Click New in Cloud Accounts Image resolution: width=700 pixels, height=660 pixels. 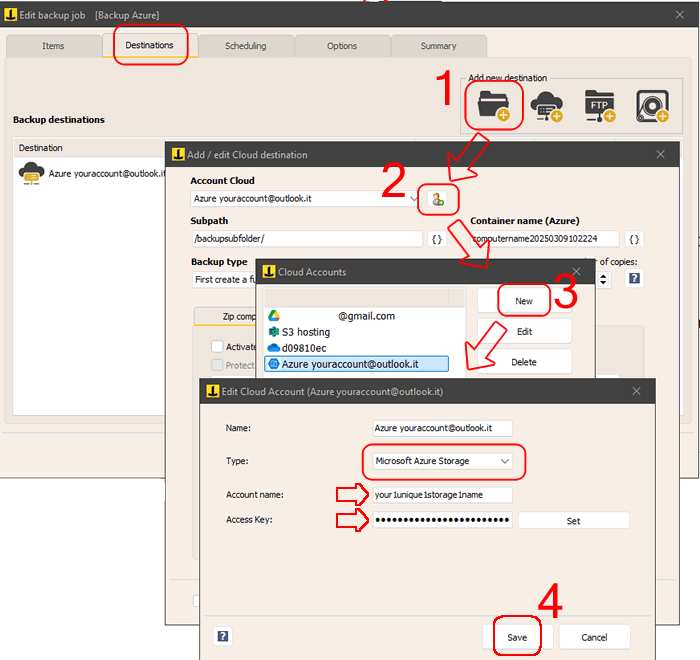point(524,301)
